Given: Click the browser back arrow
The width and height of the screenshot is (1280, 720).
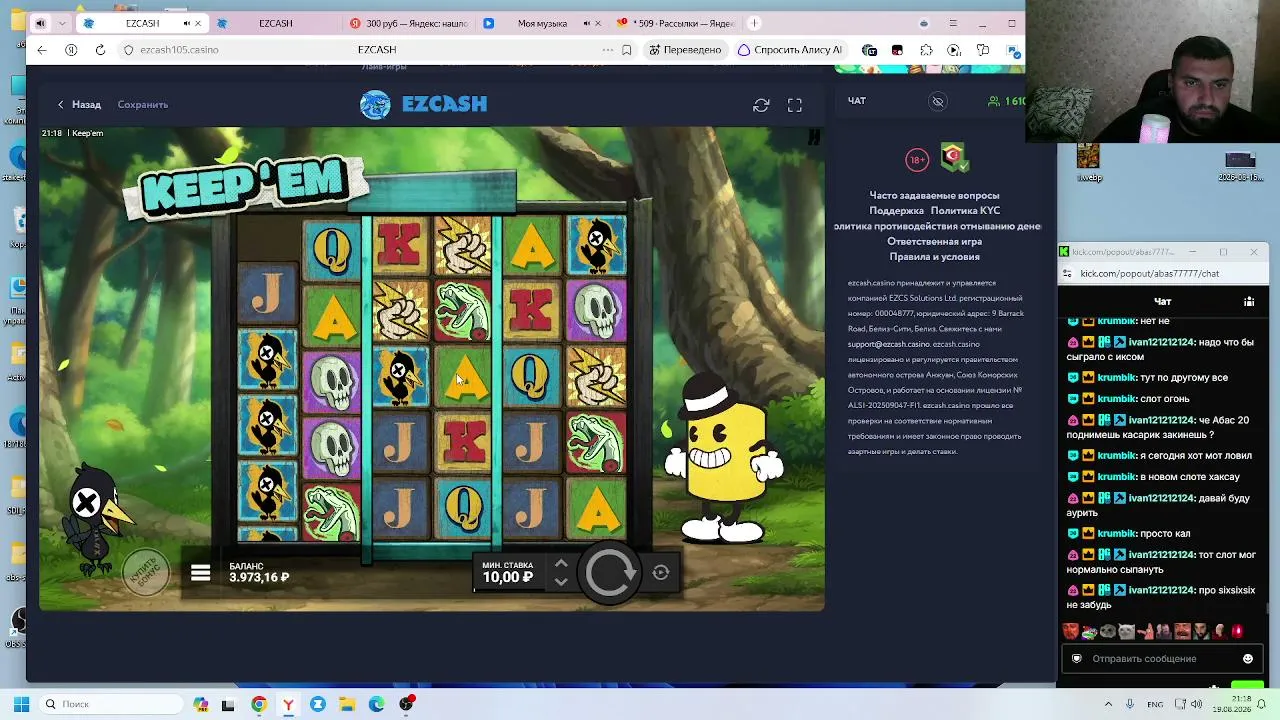Looking at the screenshot, I should pyautogui.click(x=42, y=50).
